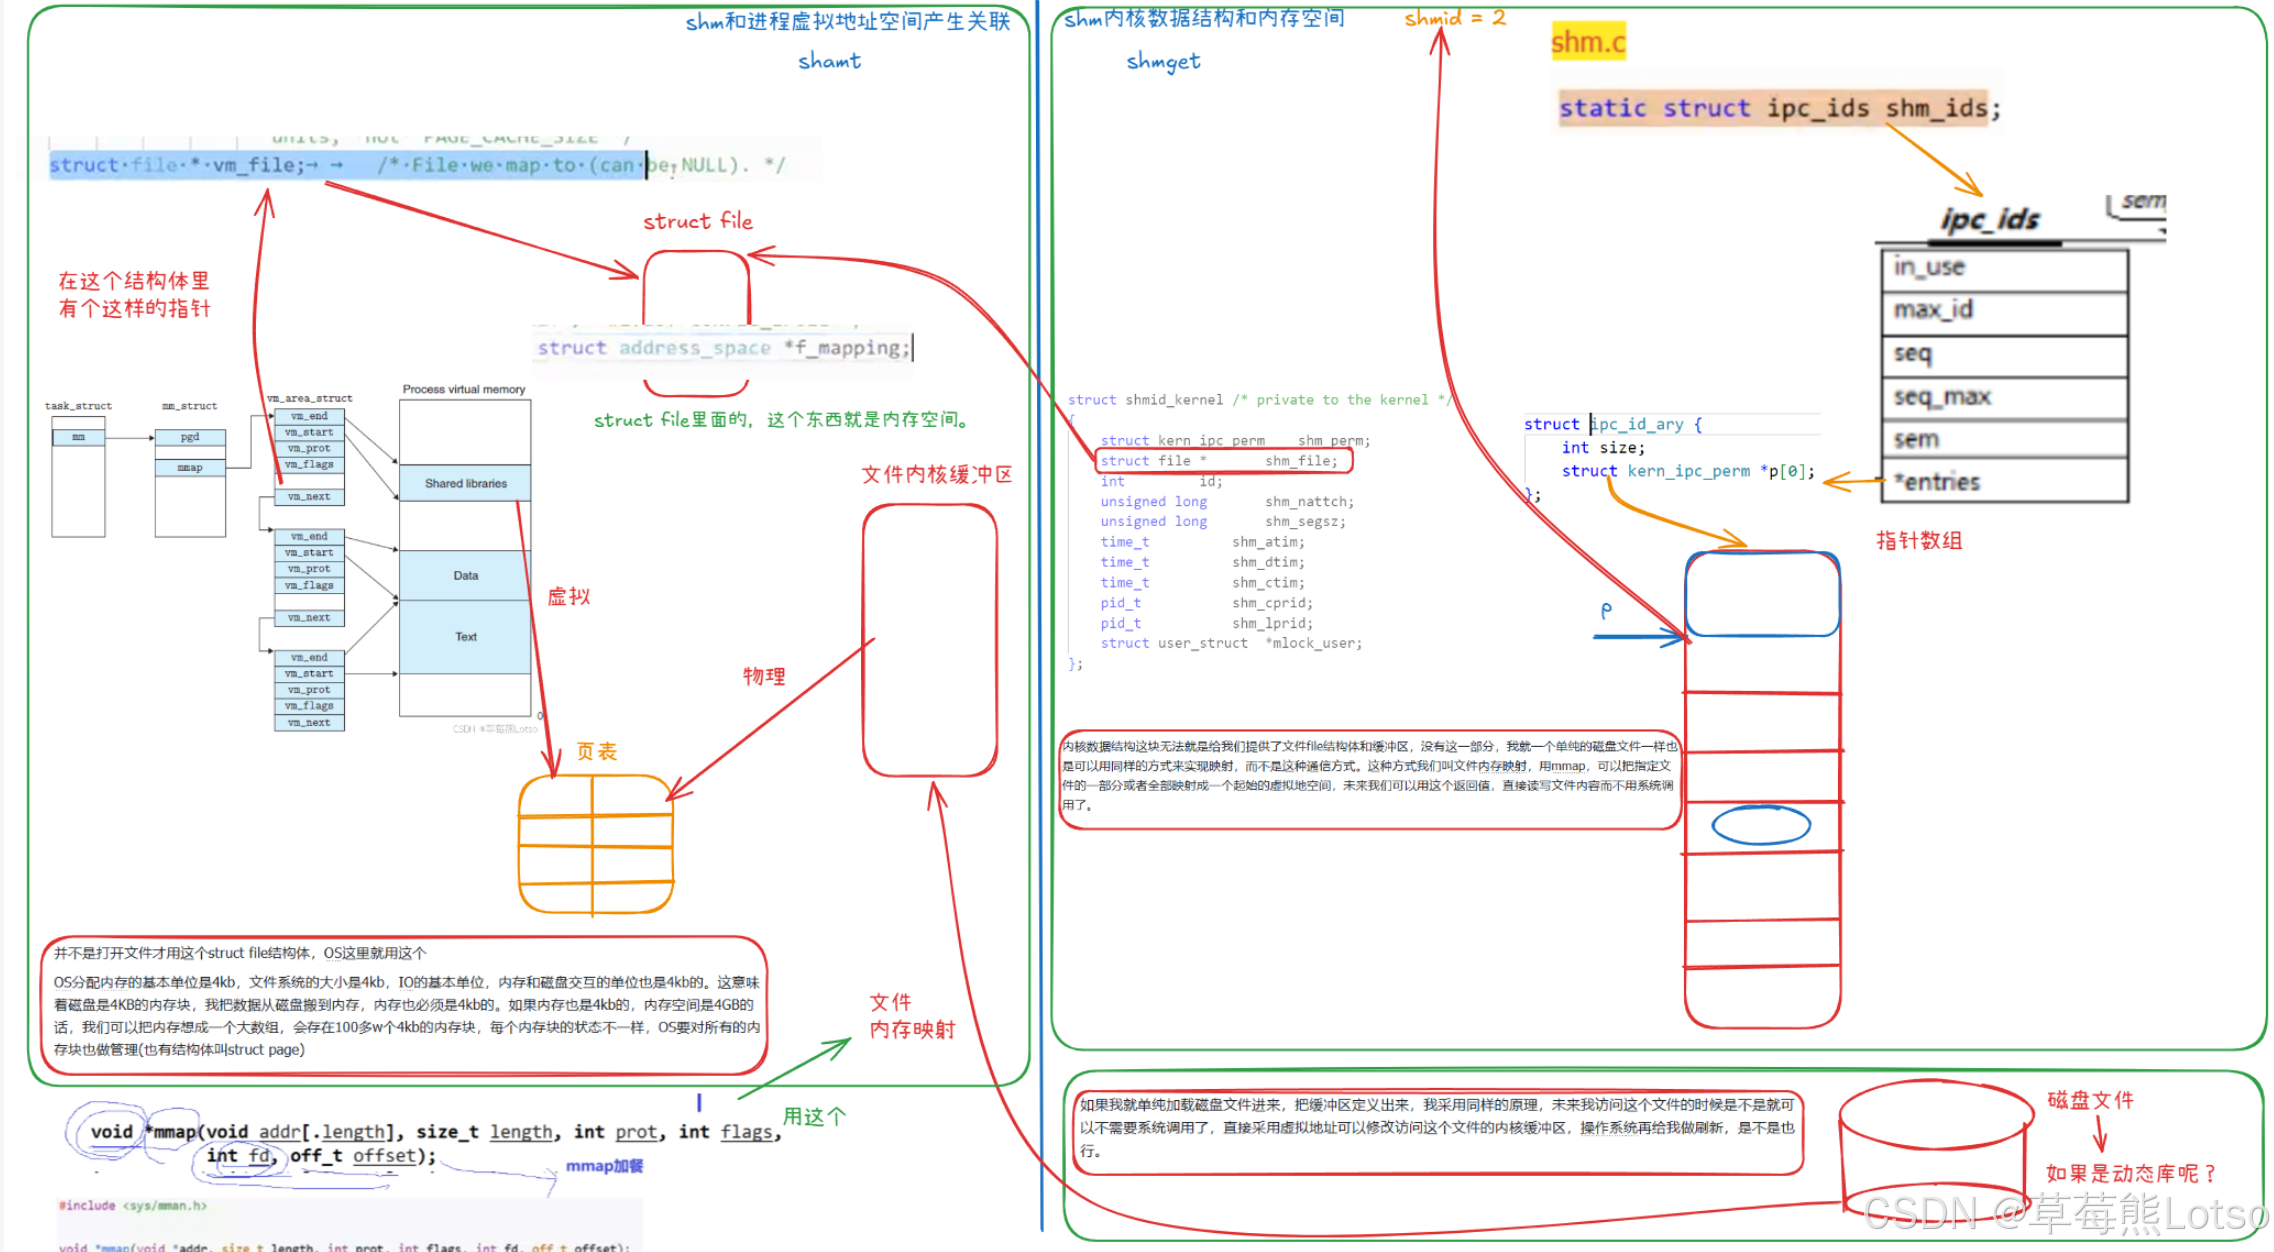
Task: Click the 'Data' segment block
Action: [x=465, y=575]
